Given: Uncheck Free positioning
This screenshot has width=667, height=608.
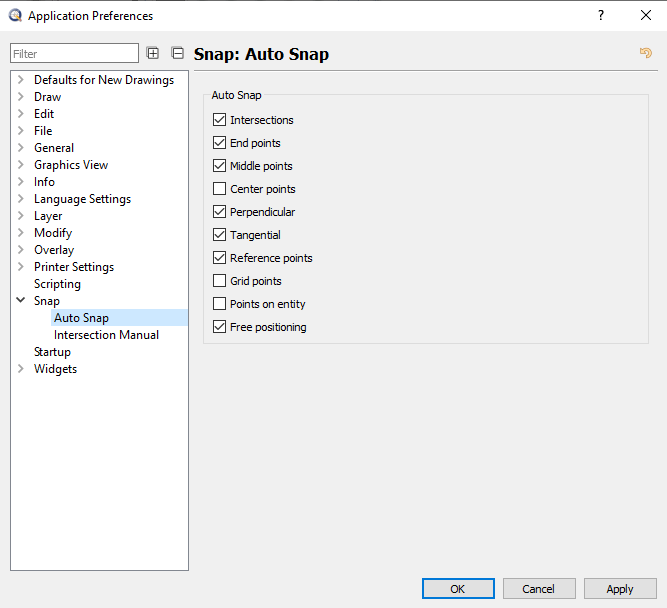Looking at the screenshot, I should [x=219, y=327].
